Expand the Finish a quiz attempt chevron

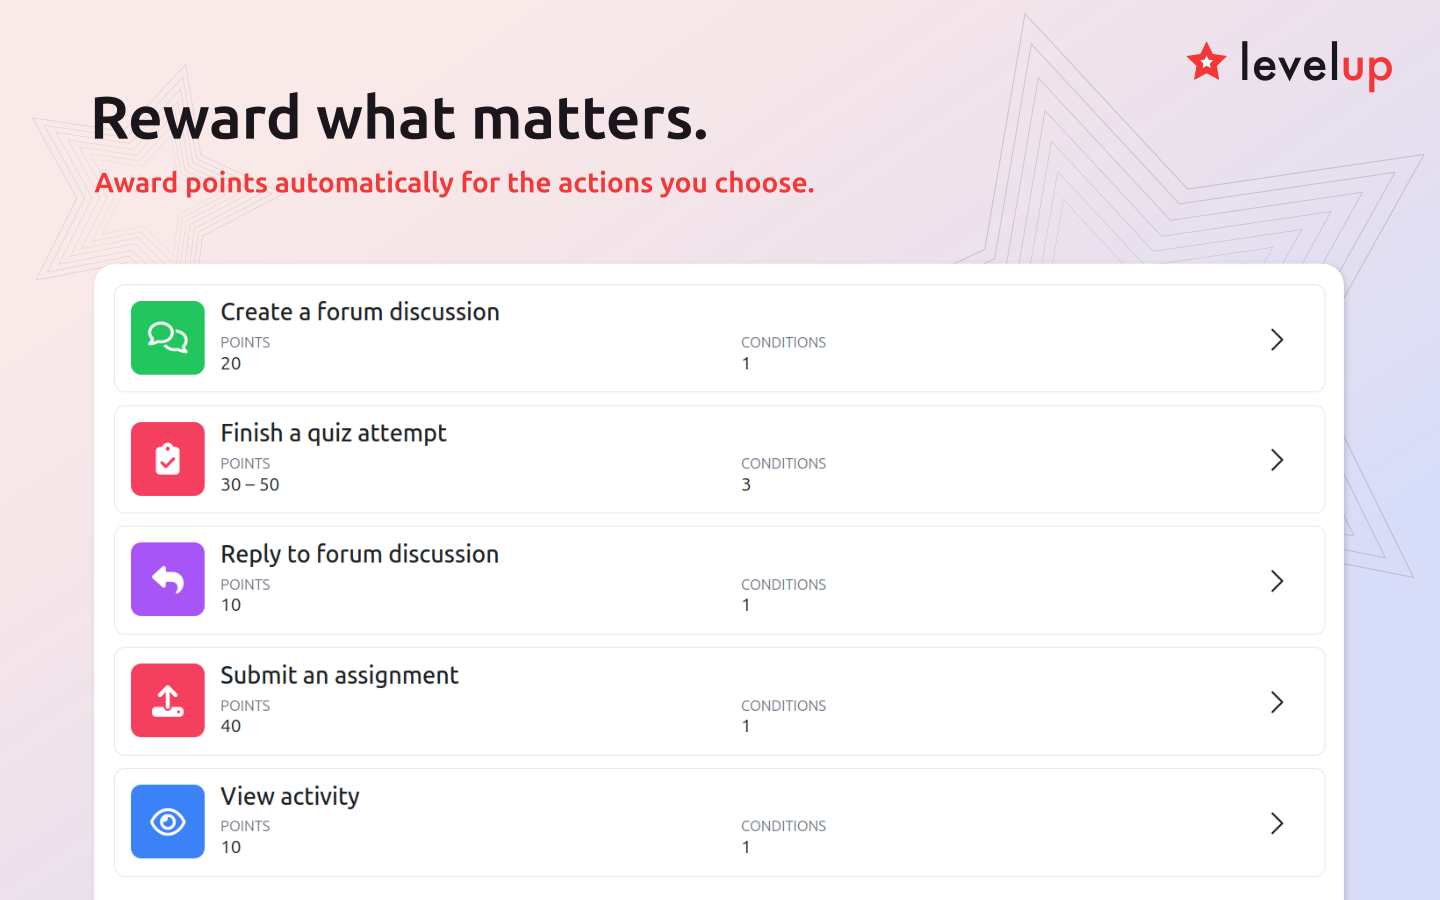pos(1277,460)
